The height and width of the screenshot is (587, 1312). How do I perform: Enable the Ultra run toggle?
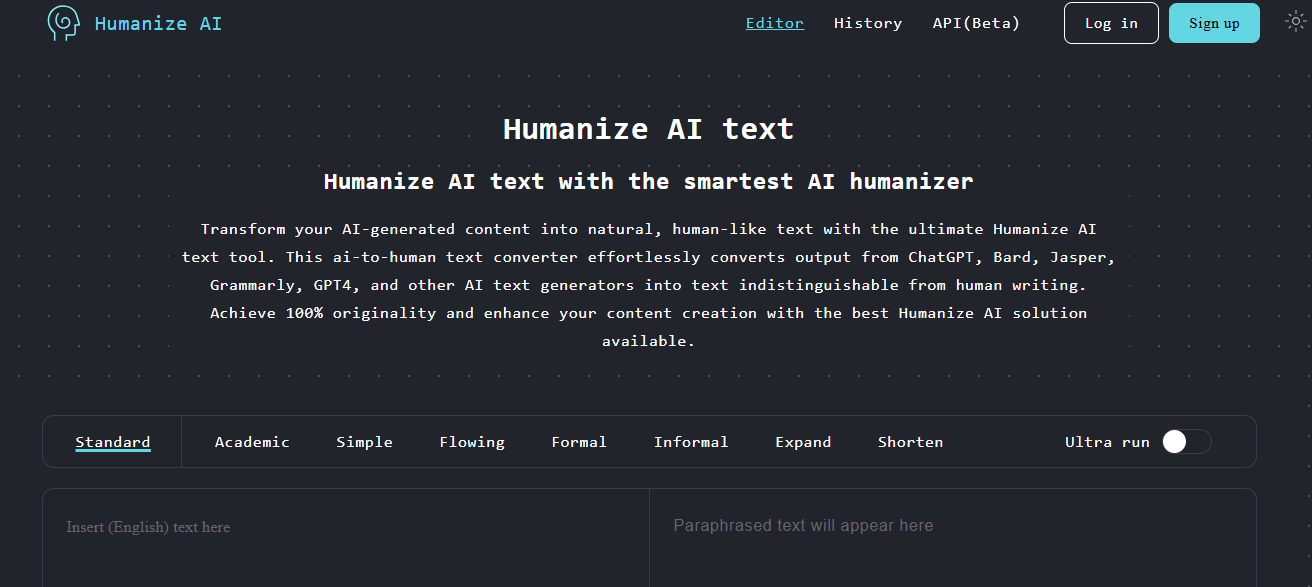pos(1186,442)
